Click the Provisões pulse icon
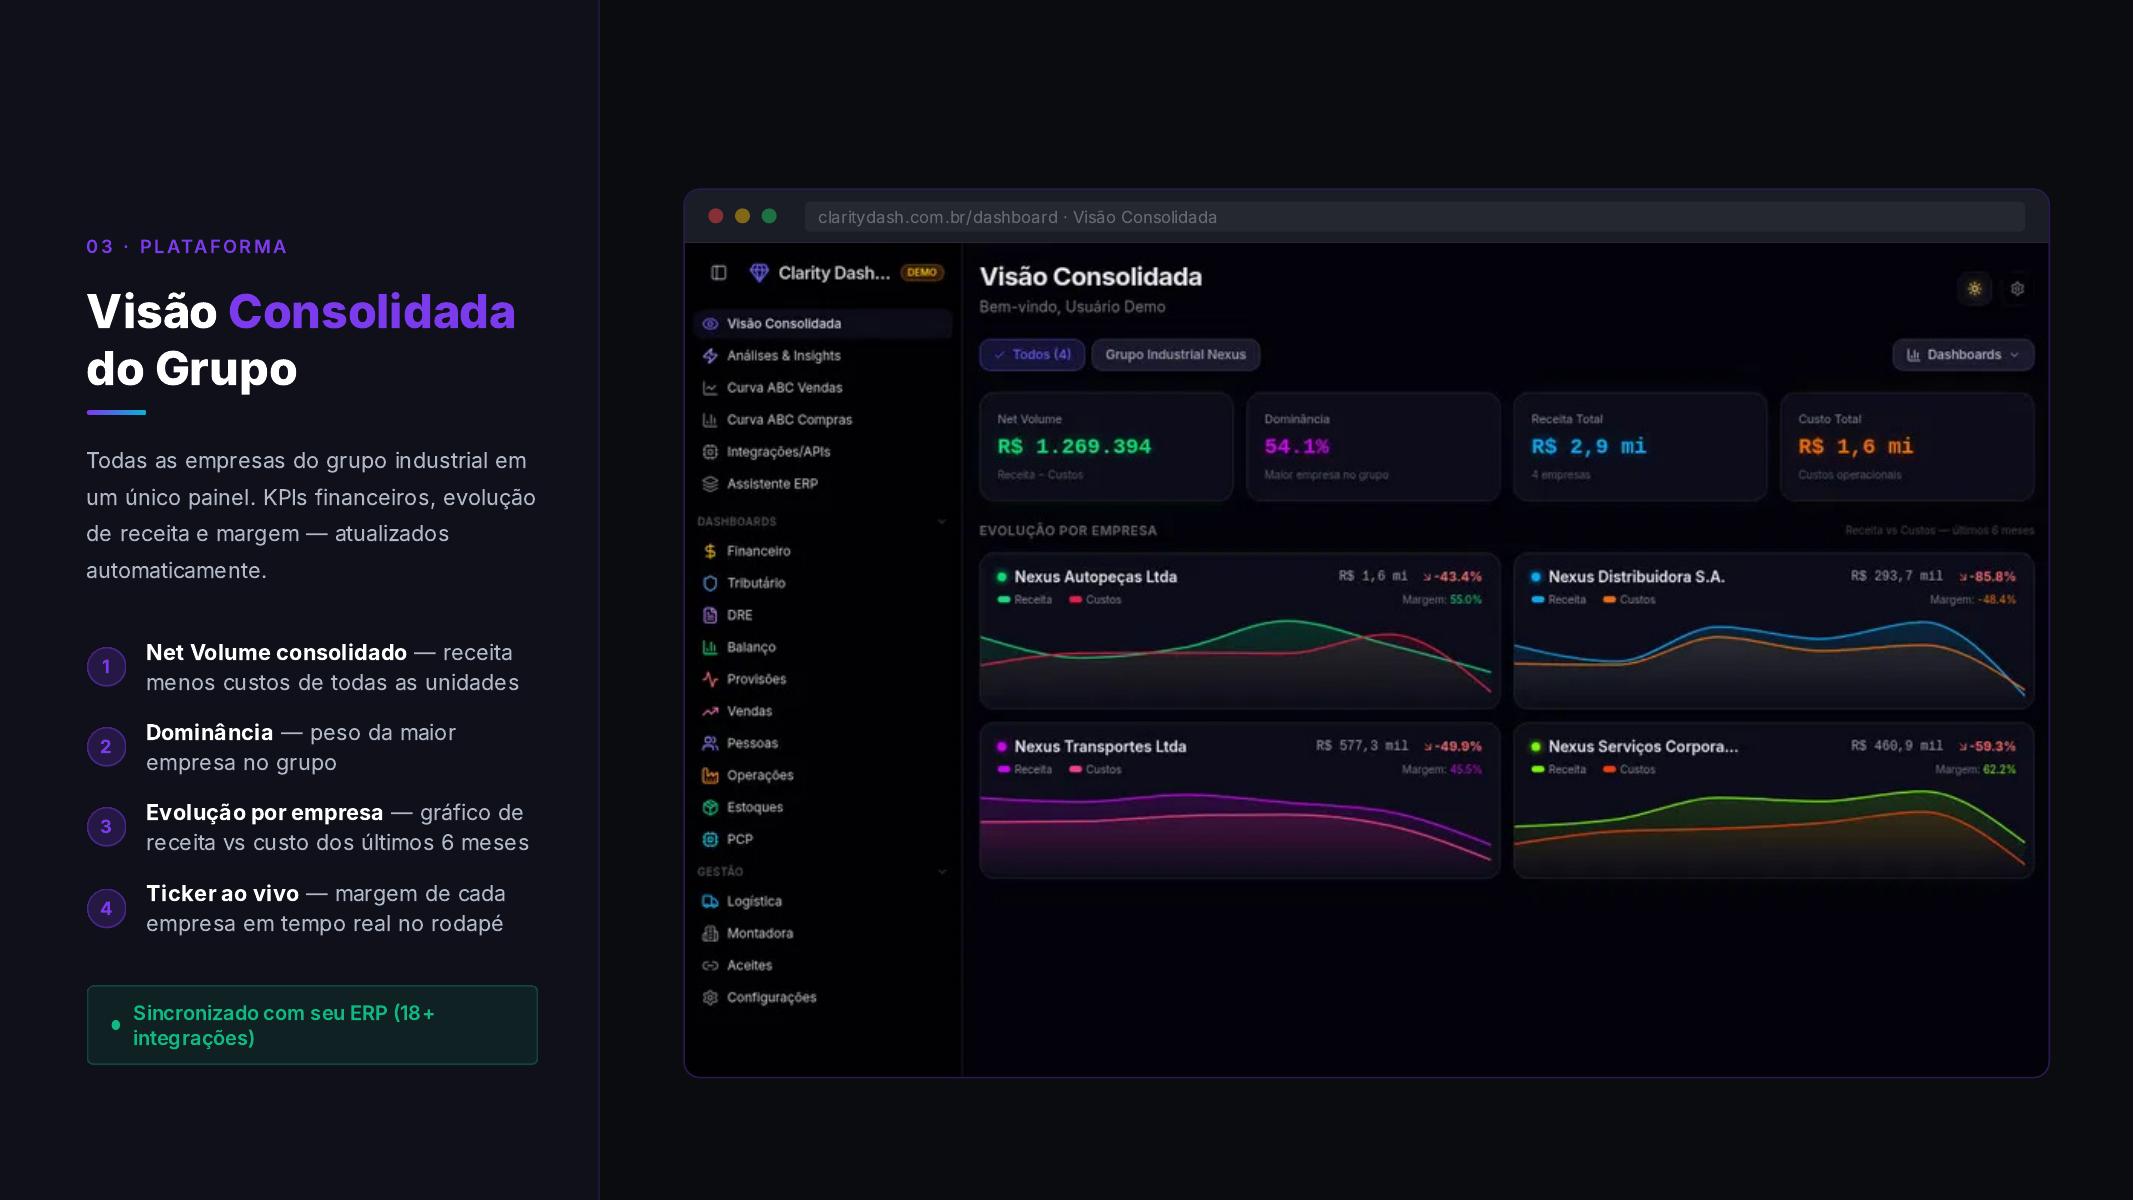Viewport: 2134px width, 1200px height. [710, 679]
